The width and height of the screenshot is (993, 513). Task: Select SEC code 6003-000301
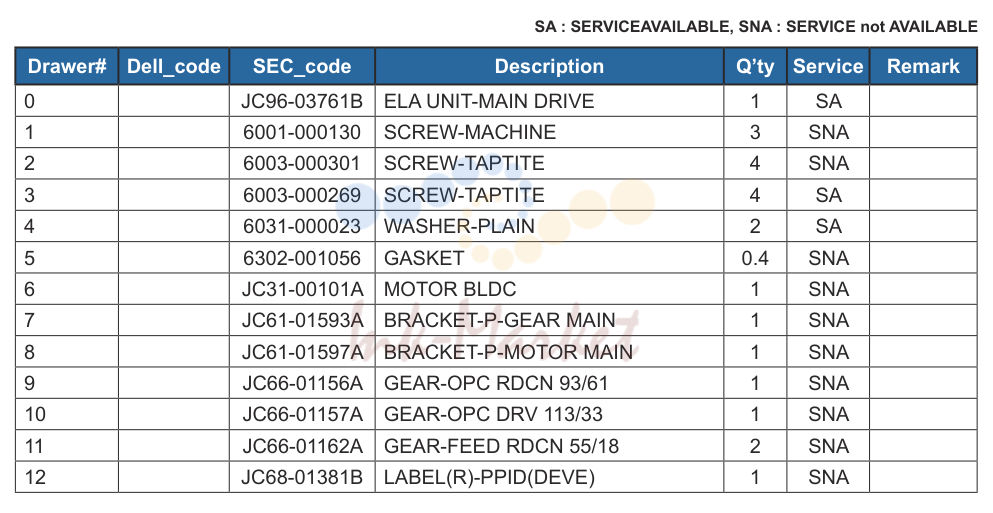[302, 163]
